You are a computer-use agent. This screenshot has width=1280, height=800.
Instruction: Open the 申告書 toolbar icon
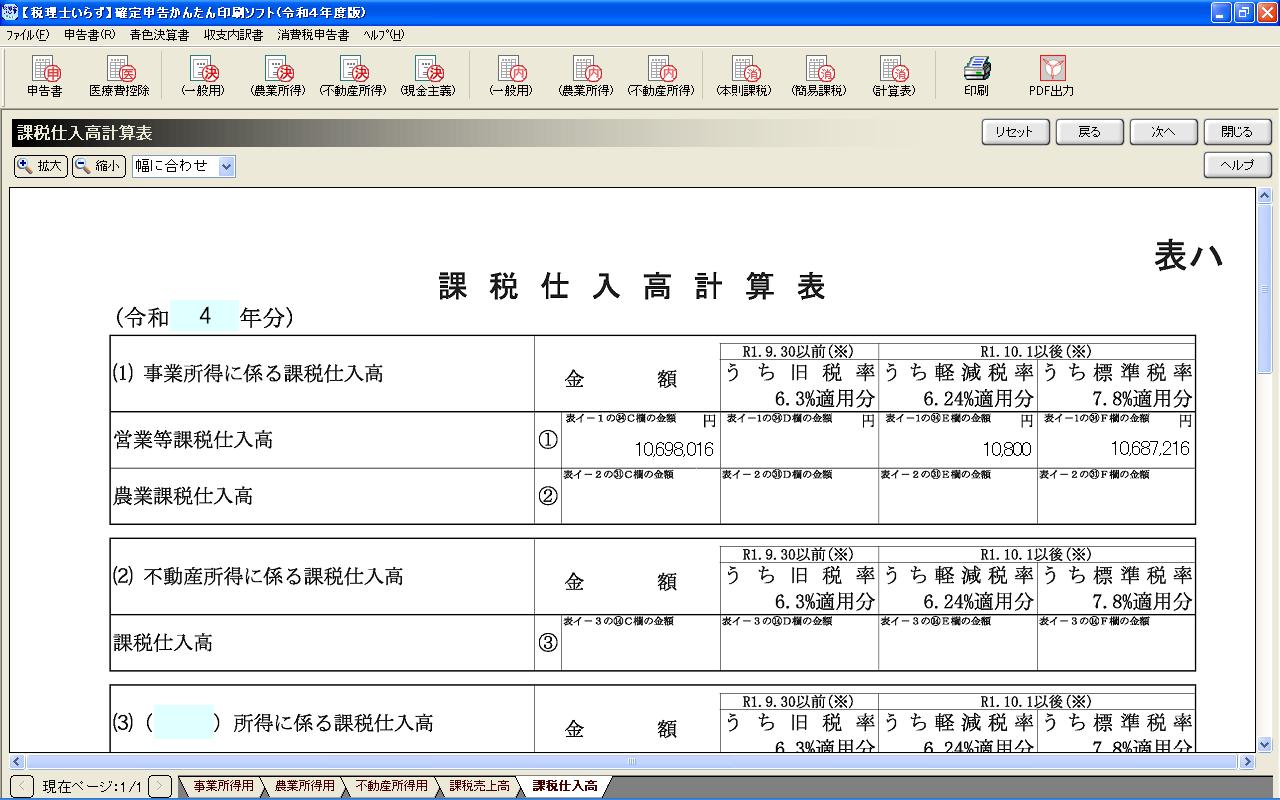pyautogui.click(x=44, y=76)
